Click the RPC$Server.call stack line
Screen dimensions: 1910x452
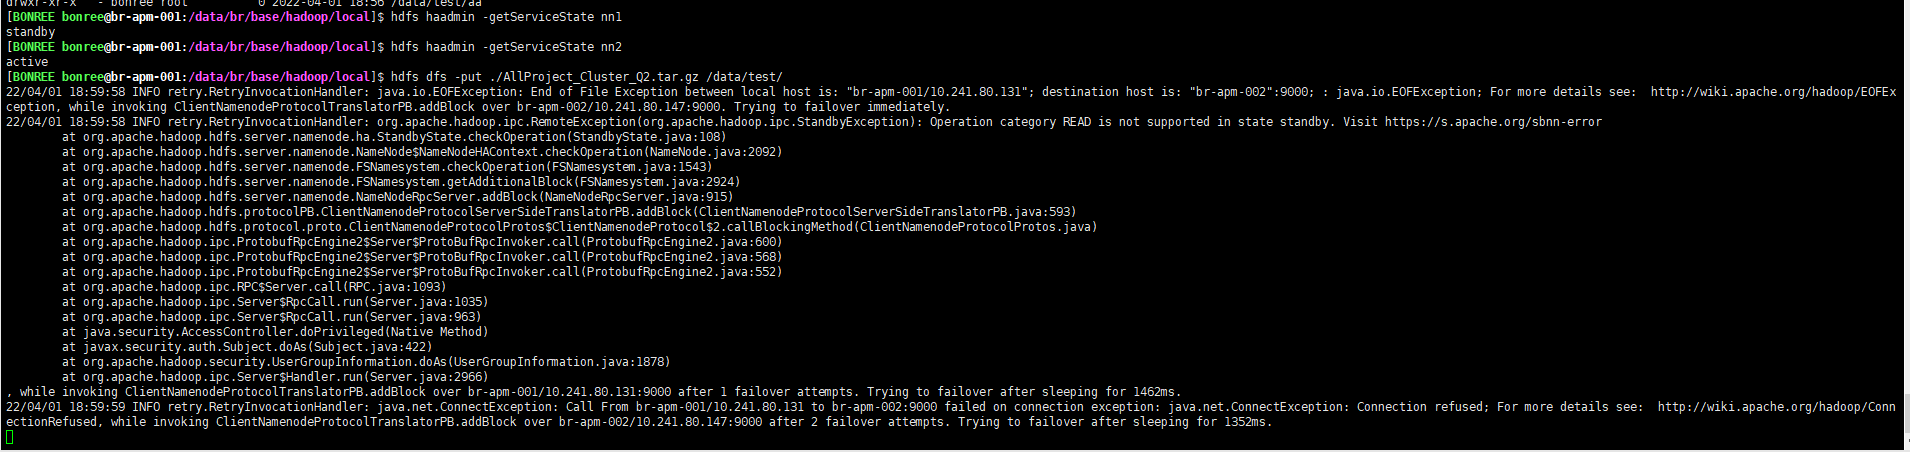(254, 287)
